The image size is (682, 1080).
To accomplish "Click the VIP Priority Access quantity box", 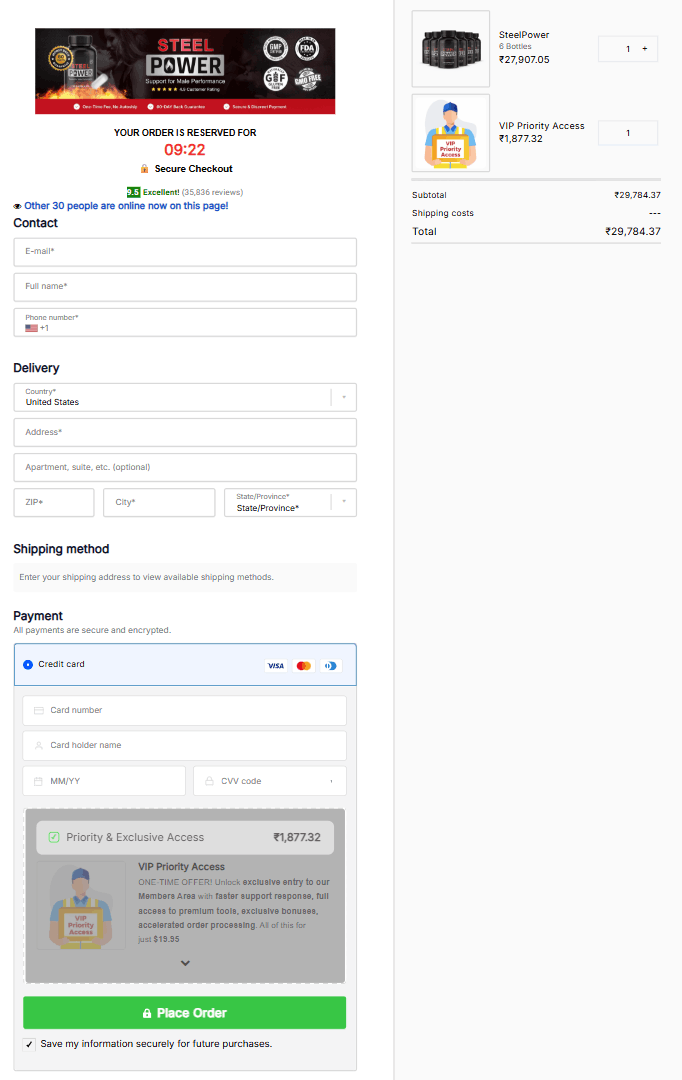I will 628,133.
